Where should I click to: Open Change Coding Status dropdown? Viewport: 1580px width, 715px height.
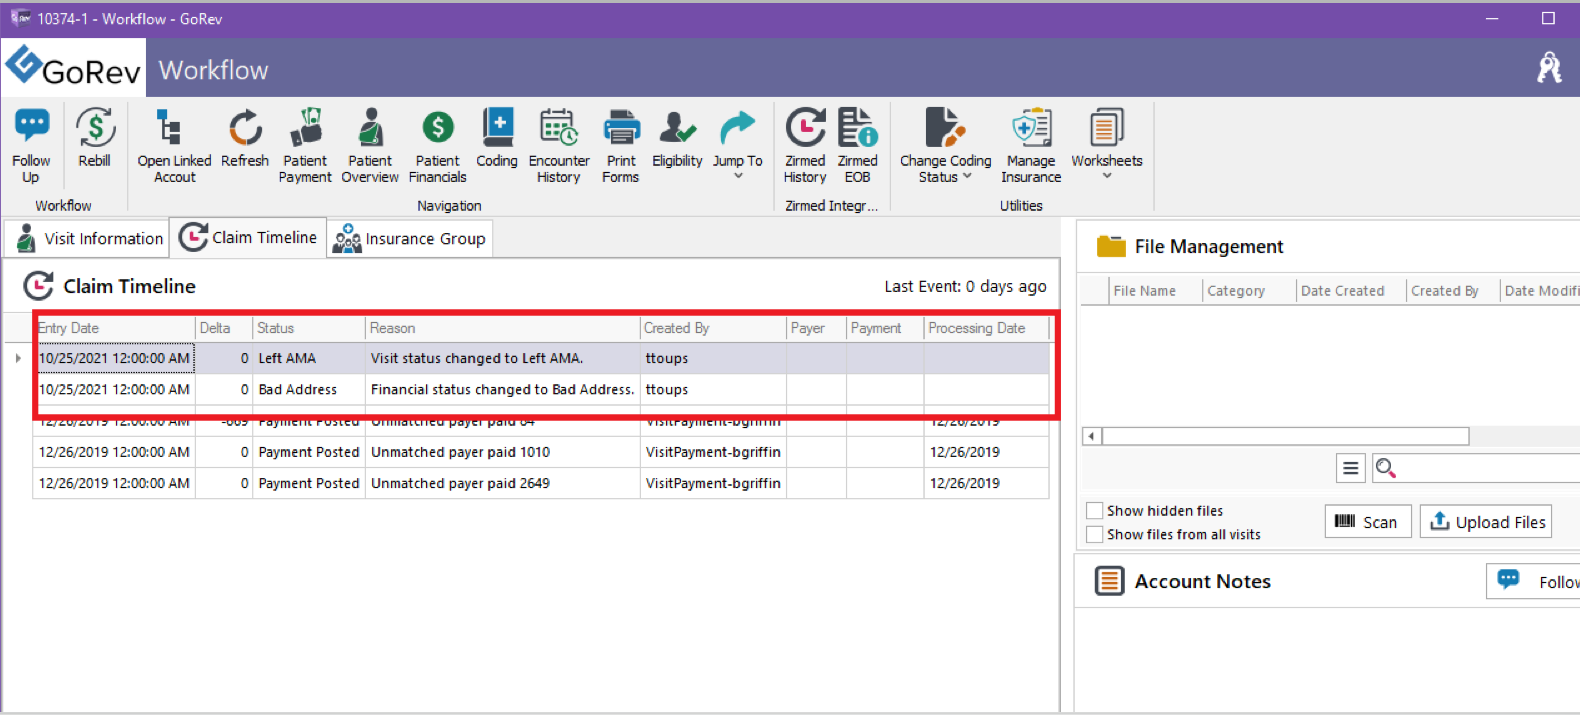tap(945, 145)
